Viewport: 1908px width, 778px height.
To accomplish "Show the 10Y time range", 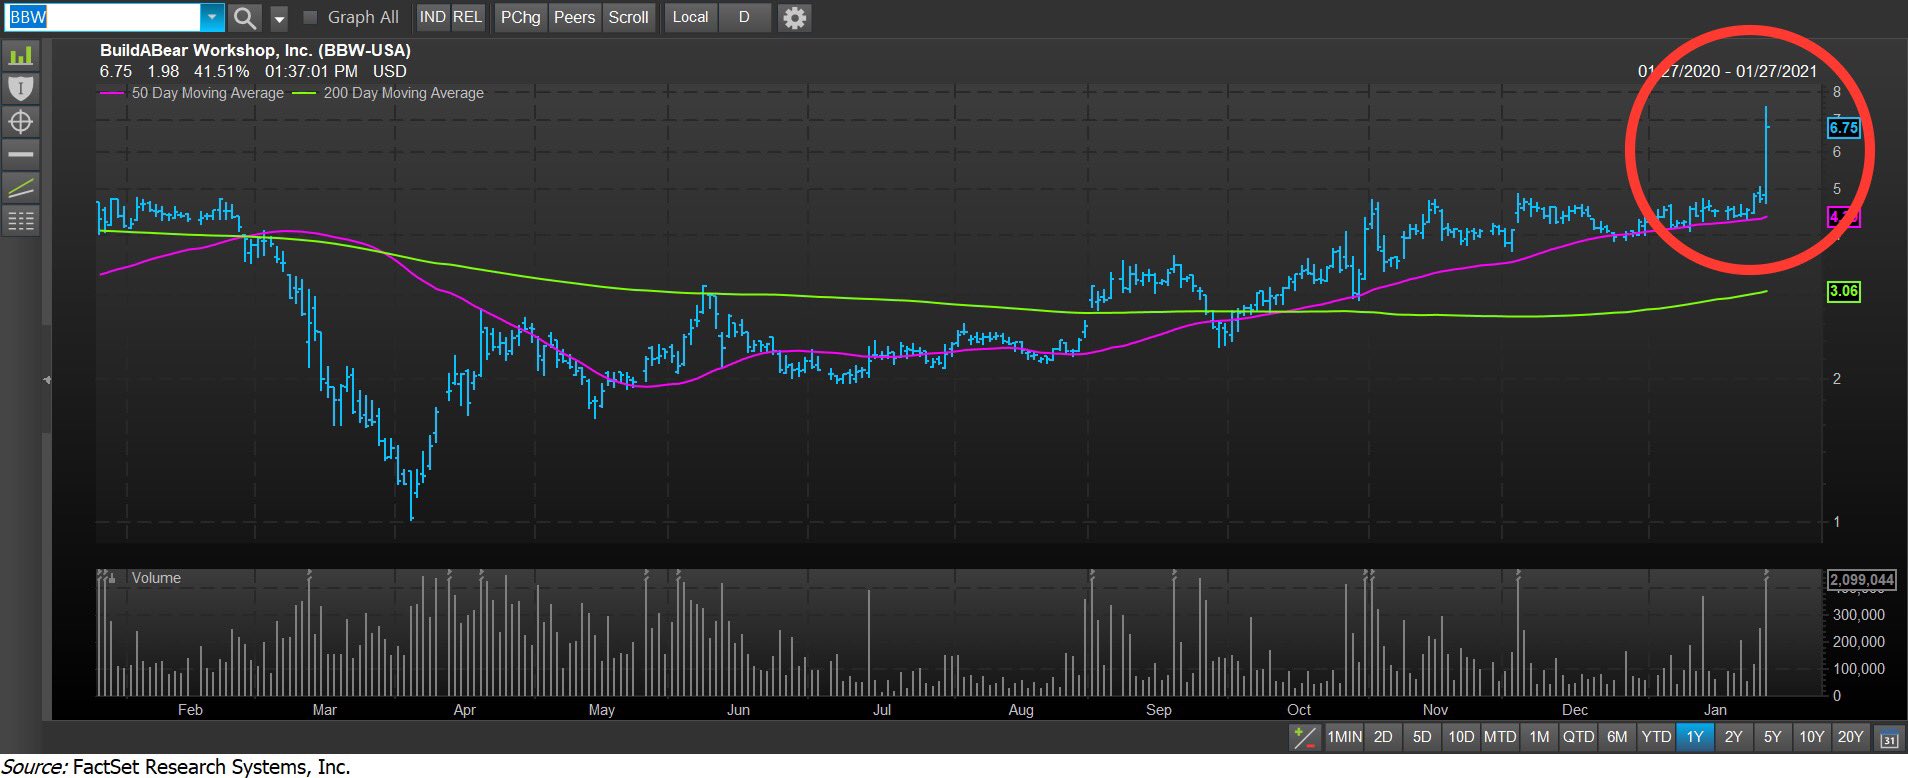I will point(1812,737).
